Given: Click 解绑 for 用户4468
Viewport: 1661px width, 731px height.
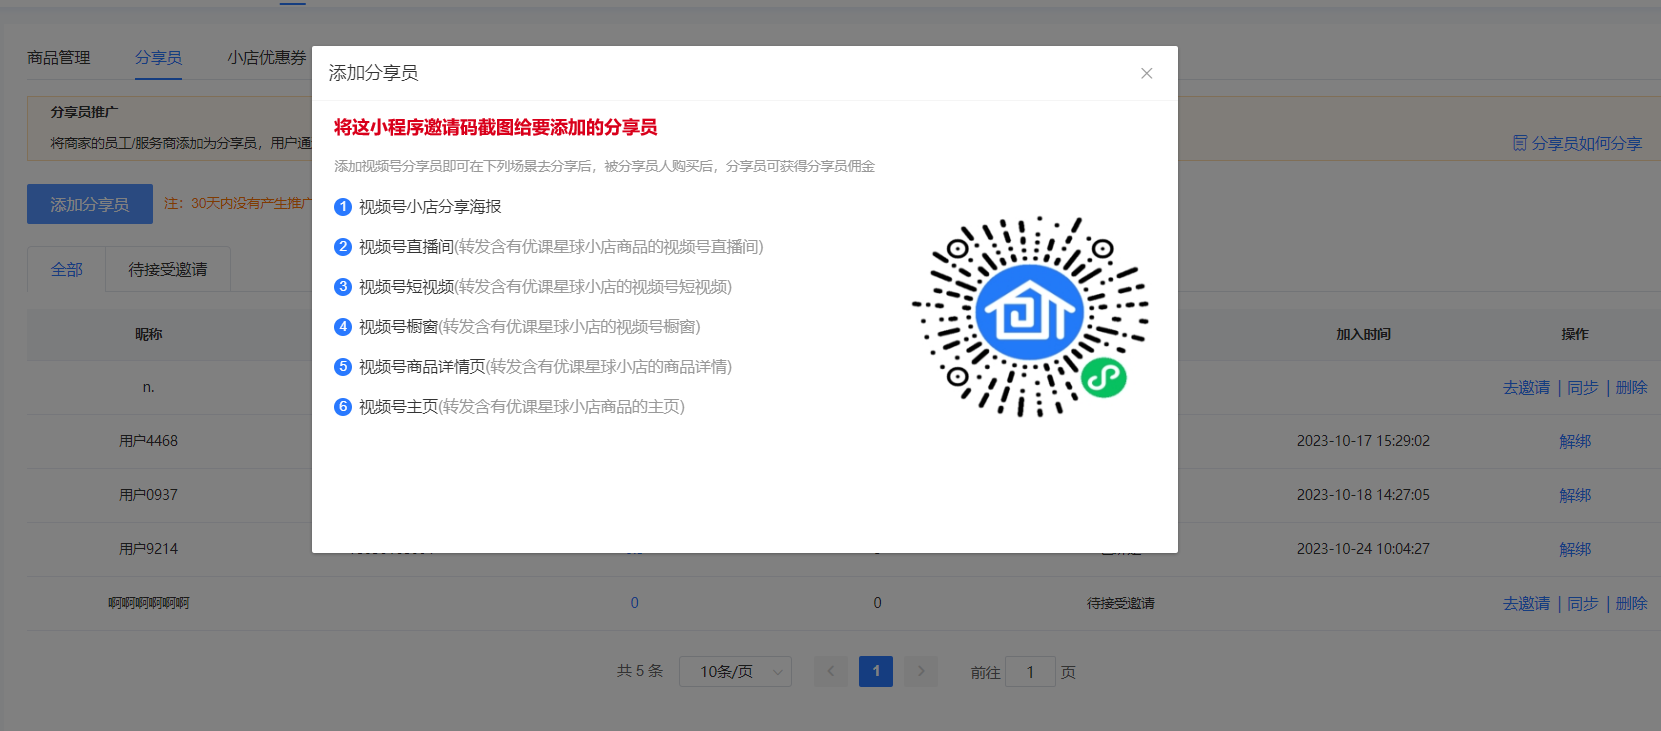Looking at the screenshot, I should click(x=1574, y=441).
